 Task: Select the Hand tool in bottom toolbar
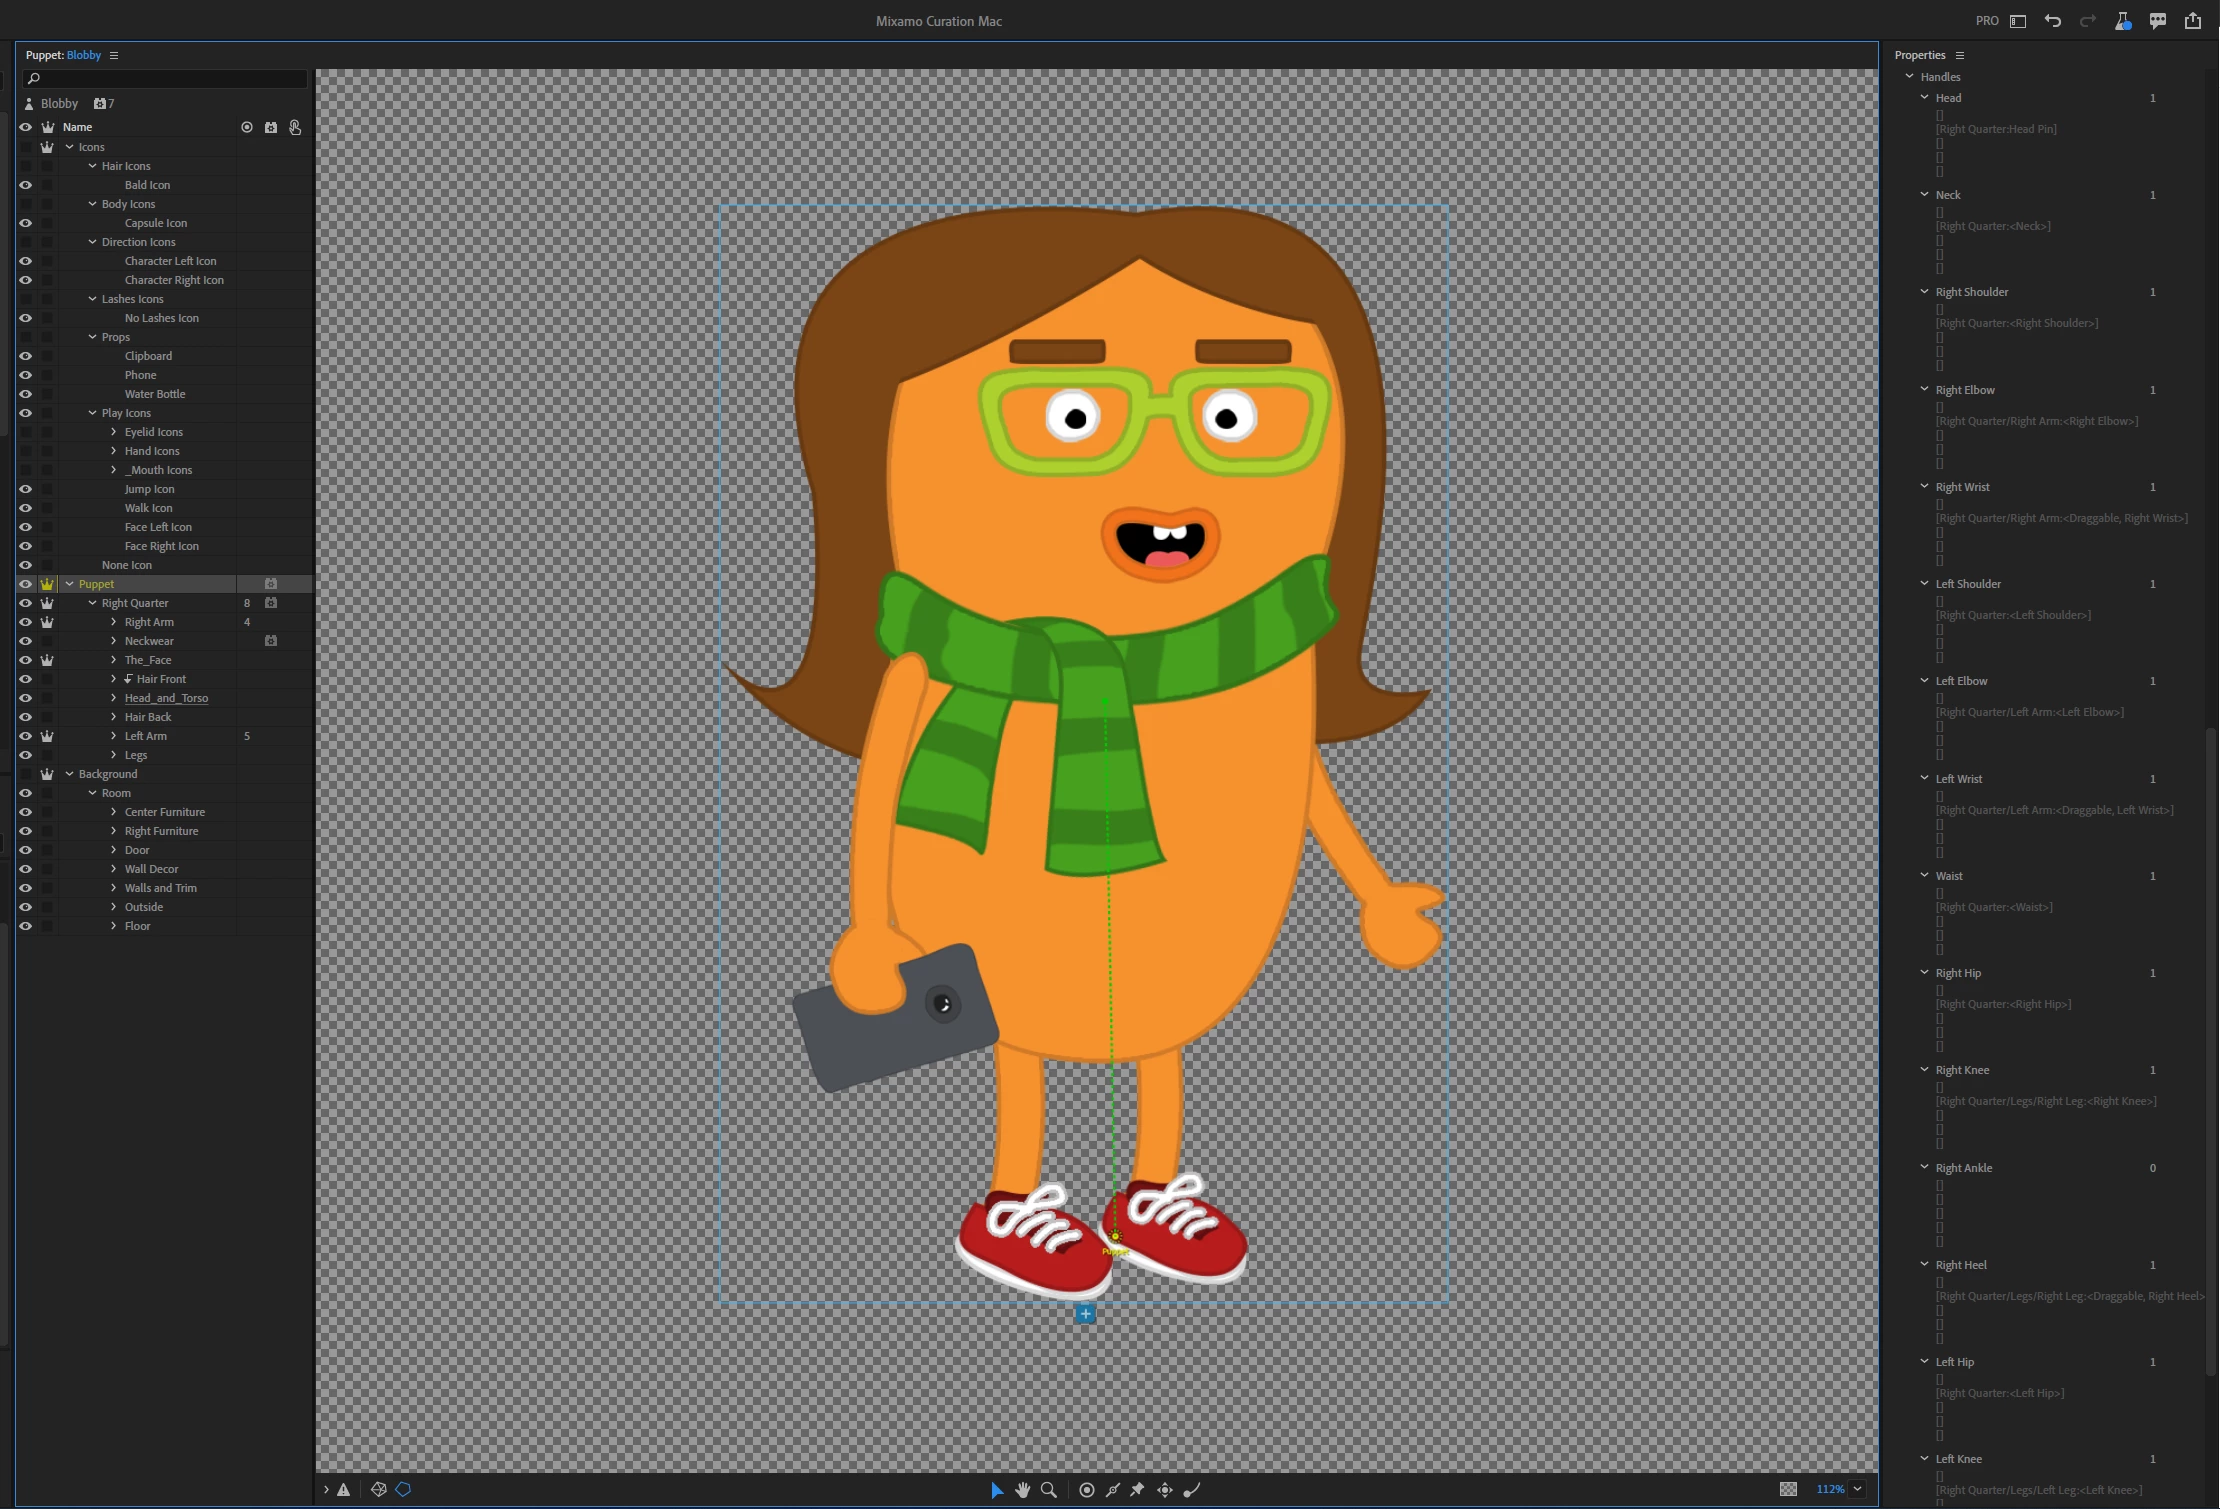1022,1490
